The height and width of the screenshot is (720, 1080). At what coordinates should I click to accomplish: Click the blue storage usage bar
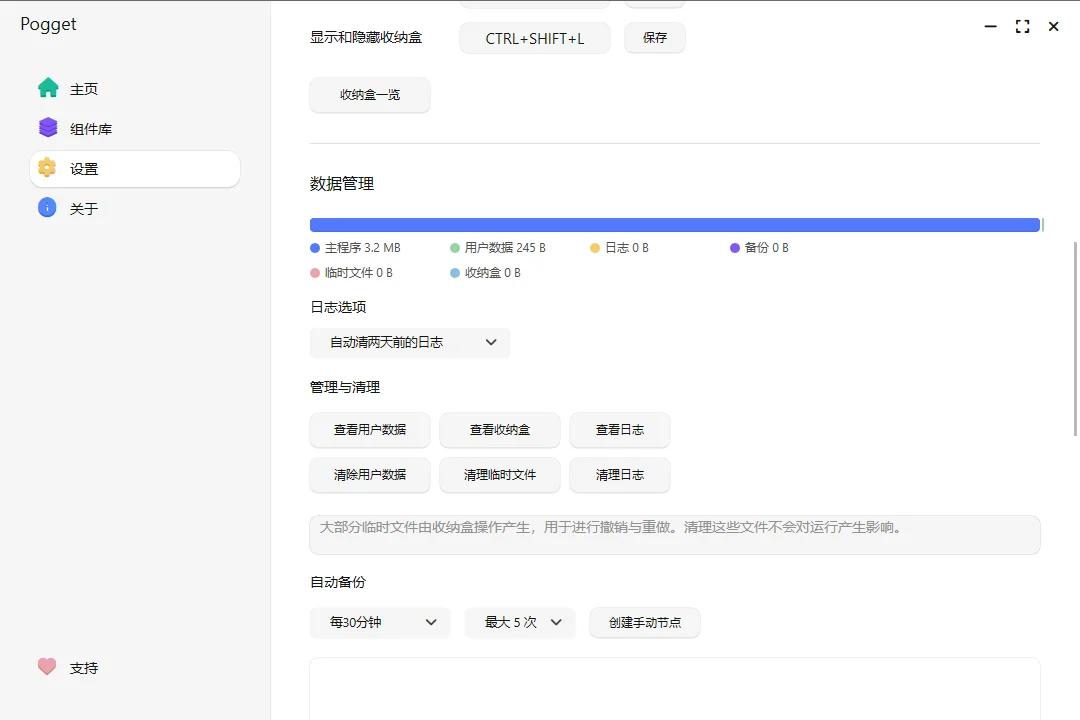tap(675, 225)
